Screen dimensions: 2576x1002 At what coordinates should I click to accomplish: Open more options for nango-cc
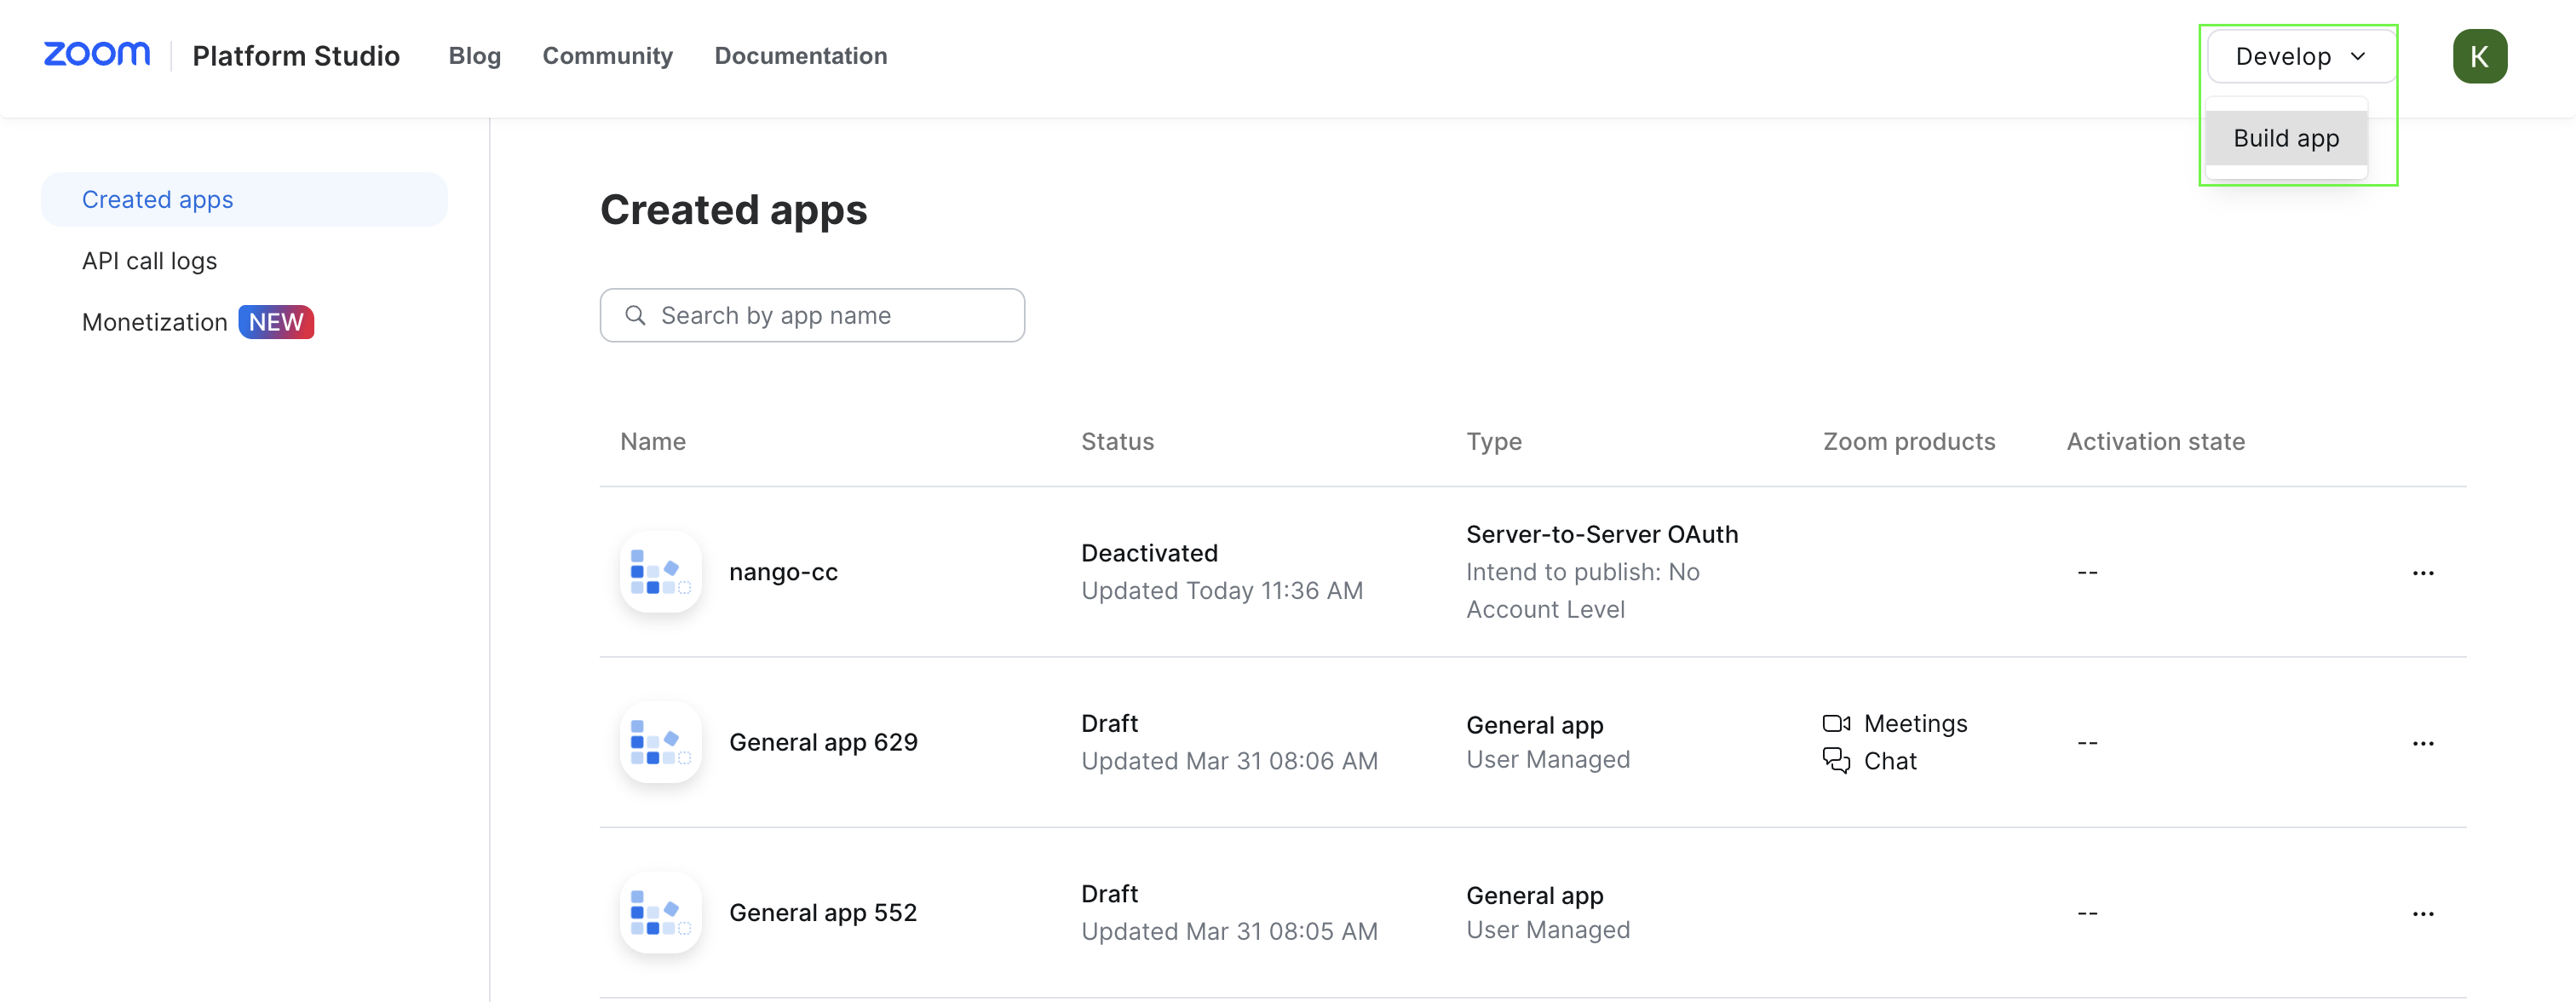tap(2422, 573)
